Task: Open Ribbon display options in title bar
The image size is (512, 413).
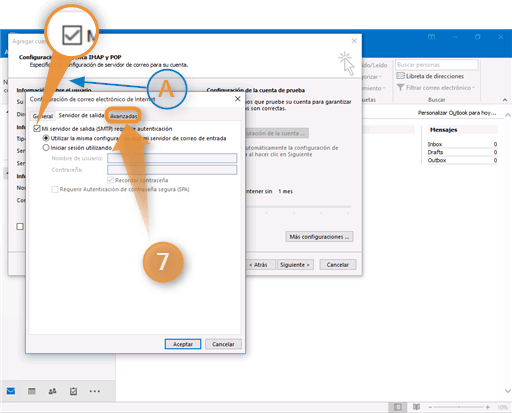Action: click(431, 37)
